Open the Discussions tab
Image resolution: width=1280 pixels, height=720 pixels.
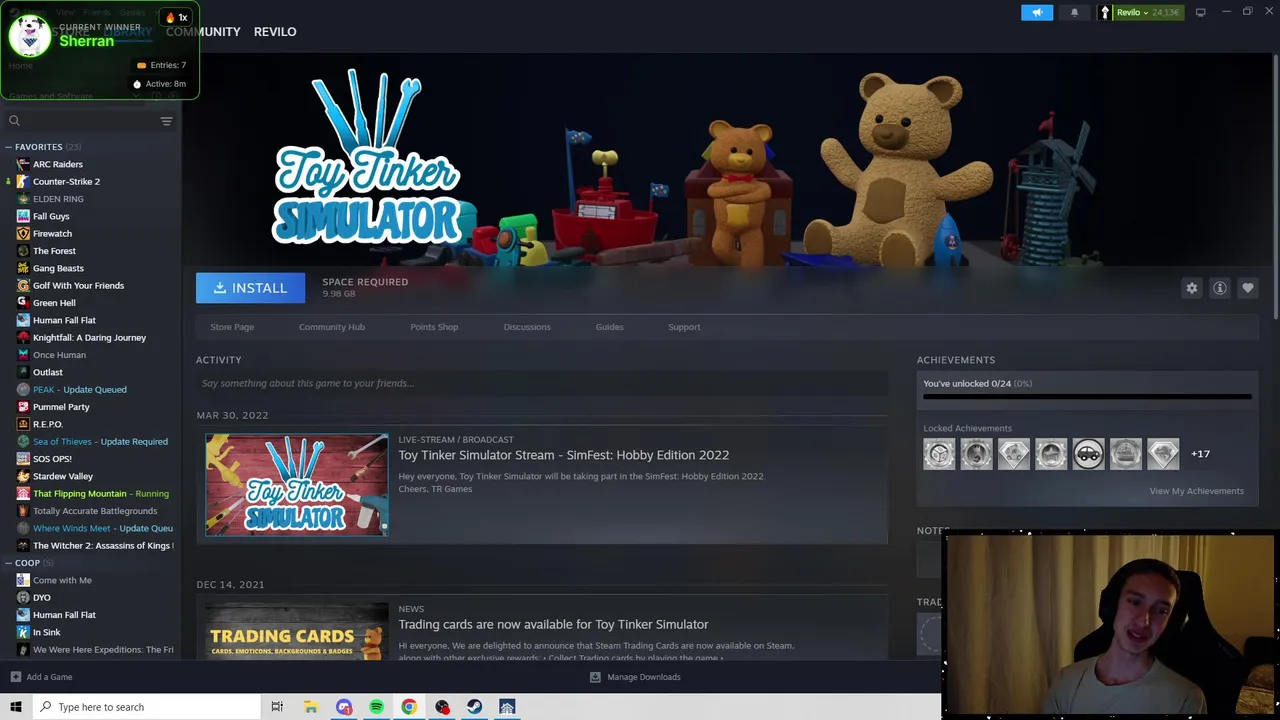click(527, 327)
